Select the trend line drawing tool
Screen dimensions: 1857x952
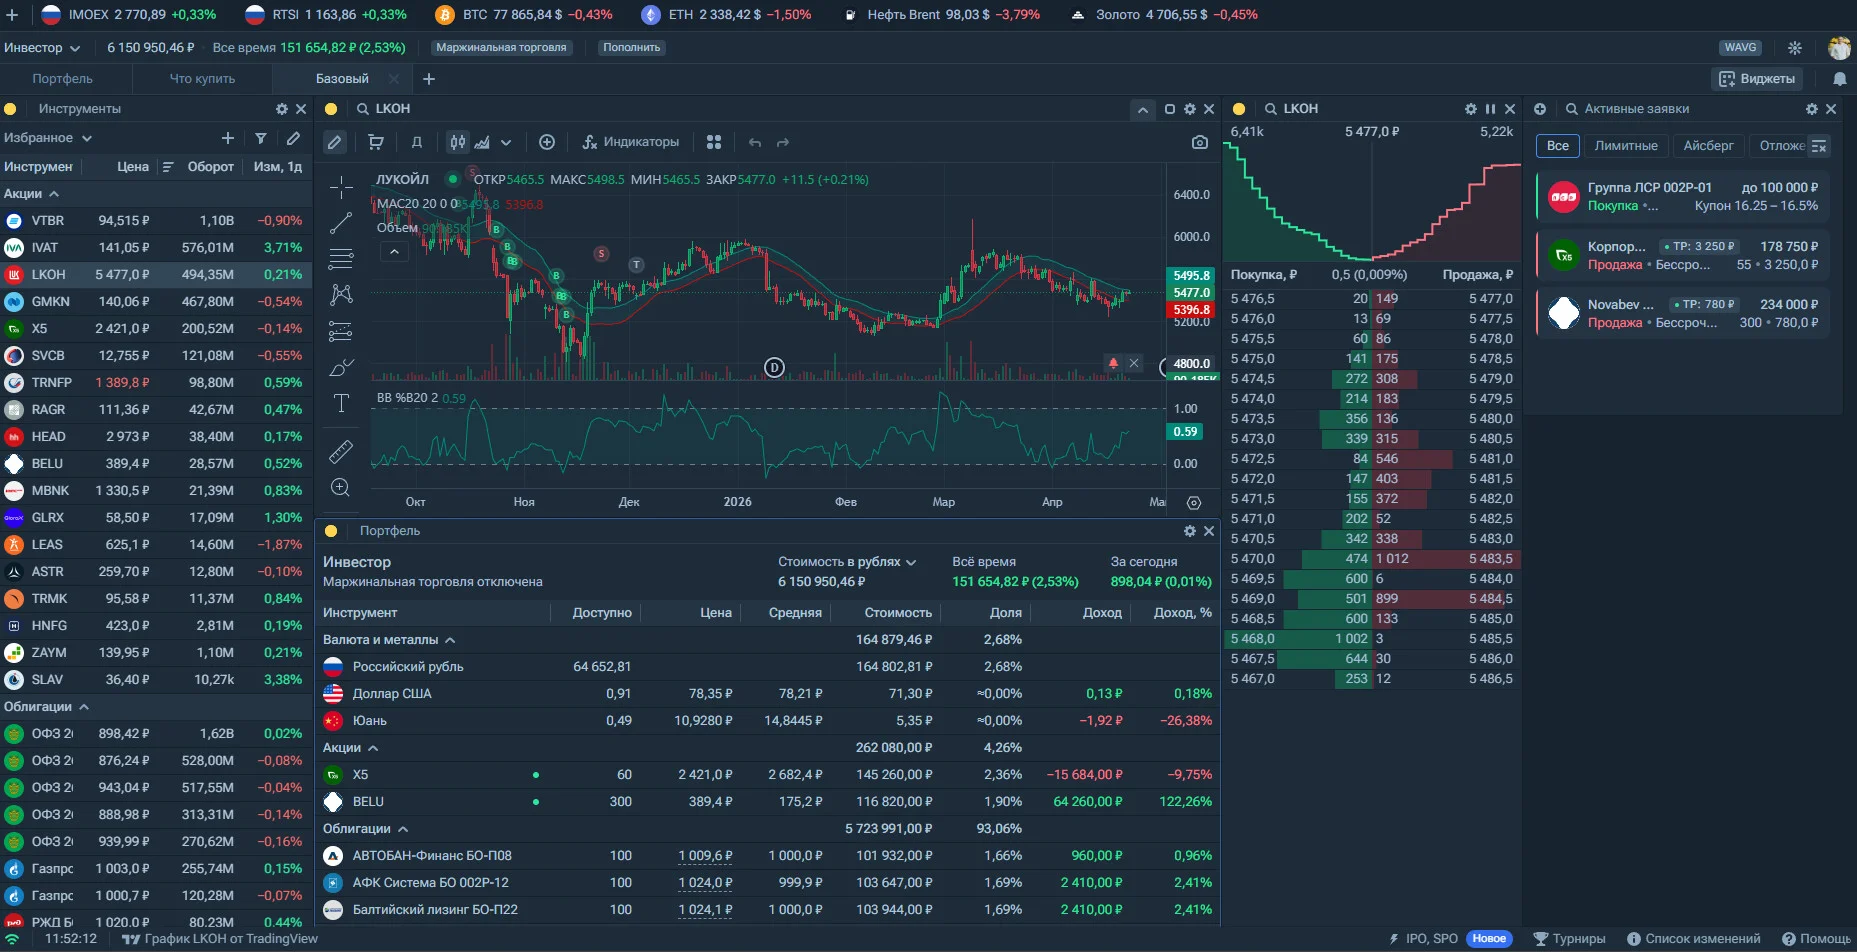(x=341, y=223)
